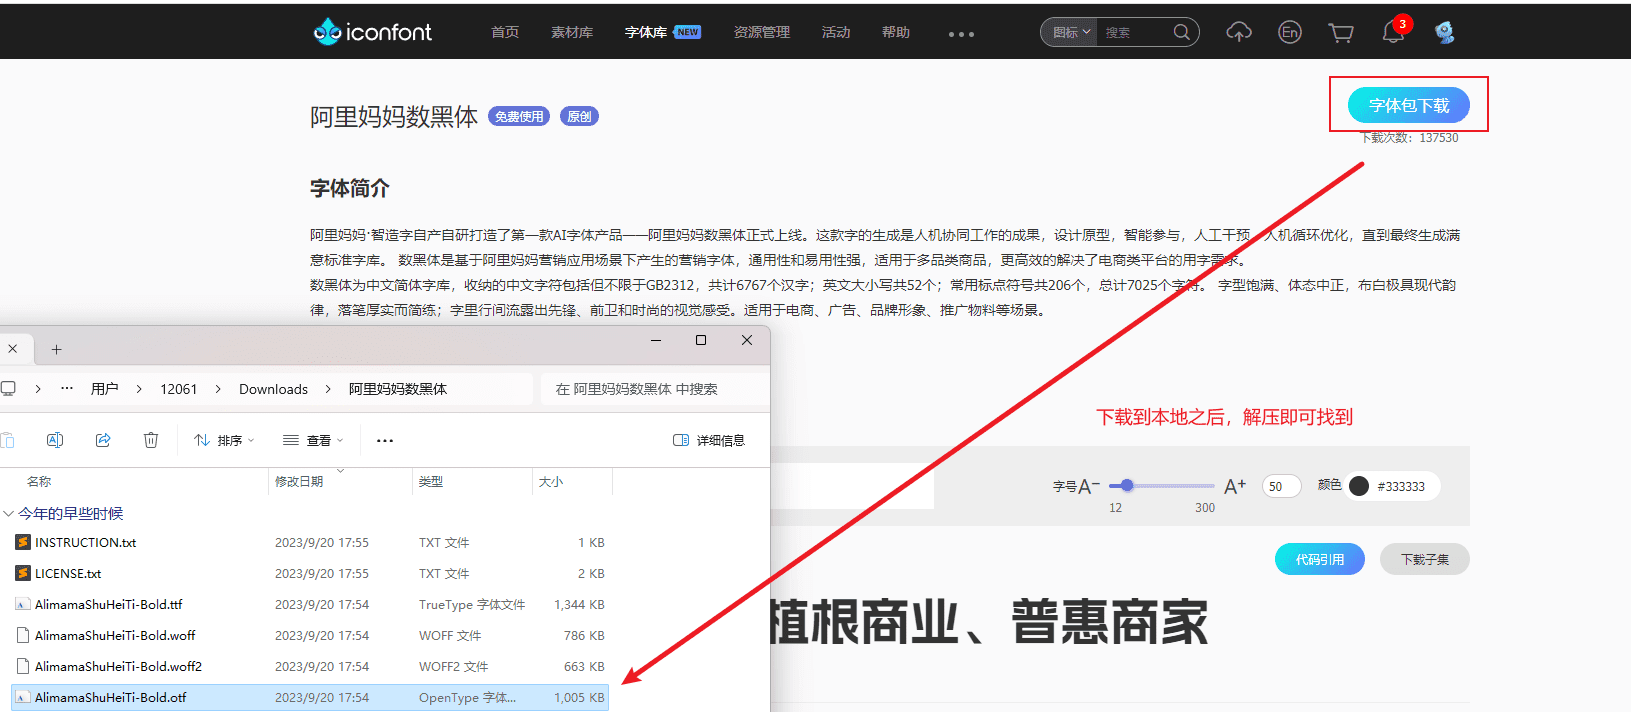Click the 免费使用 tag
The width and height of the screenshot is (1631, 712).
coord(519,117)
